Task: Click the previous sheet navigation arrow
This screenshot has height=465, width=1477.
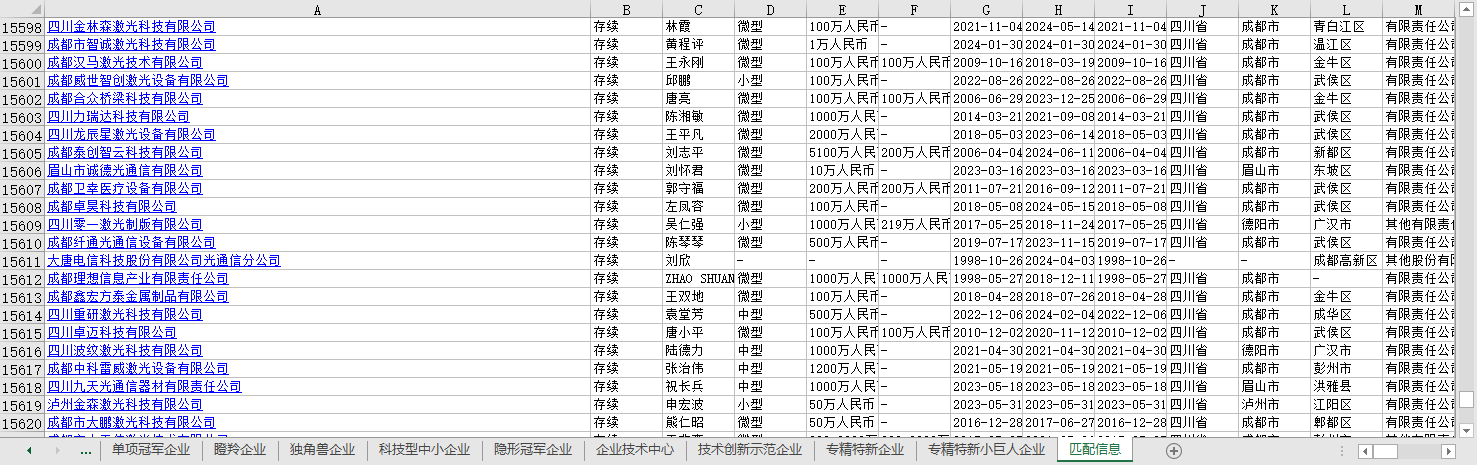Action: pos(29,451)
